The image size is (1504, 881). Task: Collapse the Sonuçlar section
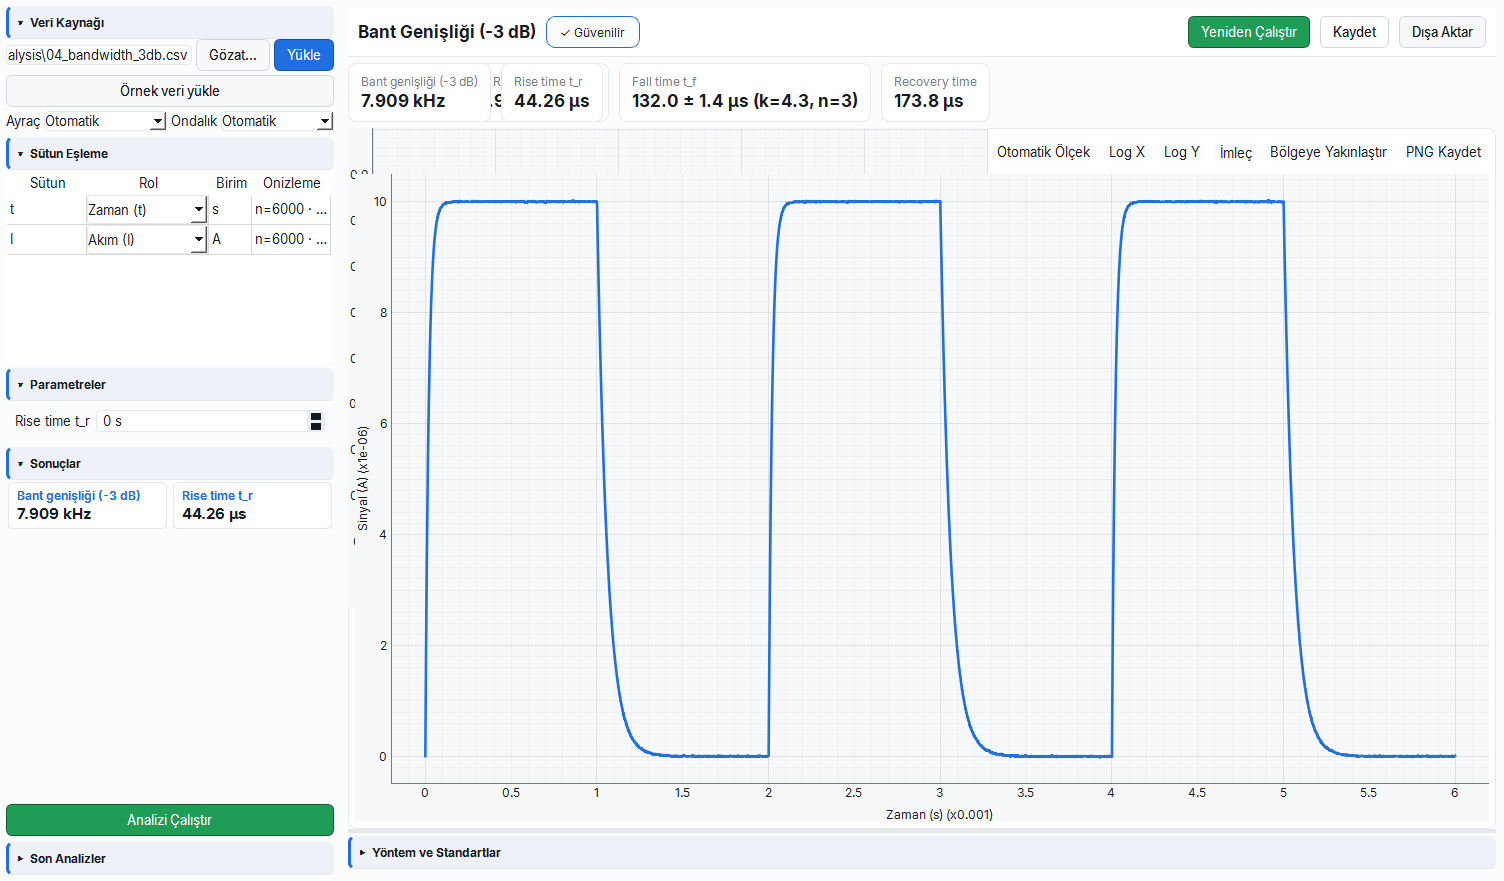170,463
